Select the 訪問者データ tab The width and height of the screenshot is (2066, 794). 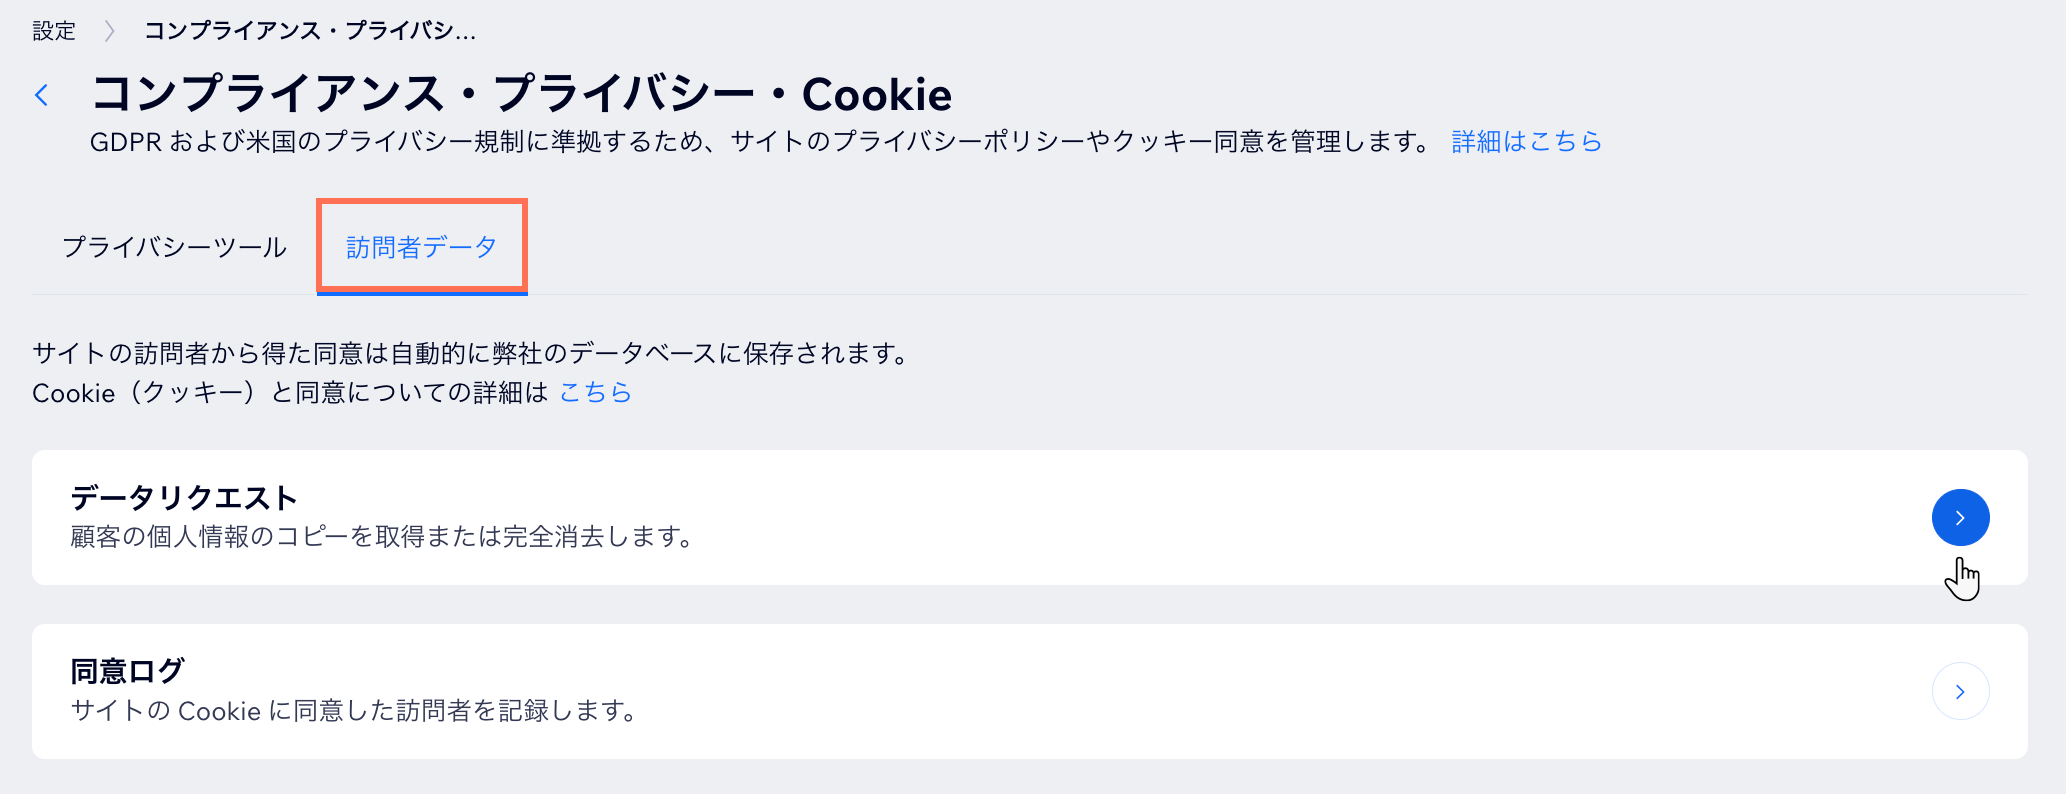421,247
